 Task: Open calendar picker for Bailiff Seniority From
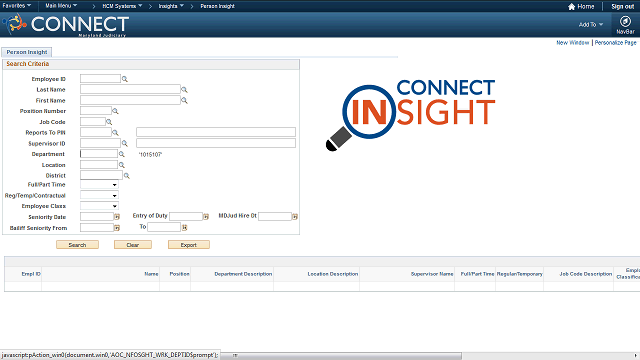[x=117, y=228]
